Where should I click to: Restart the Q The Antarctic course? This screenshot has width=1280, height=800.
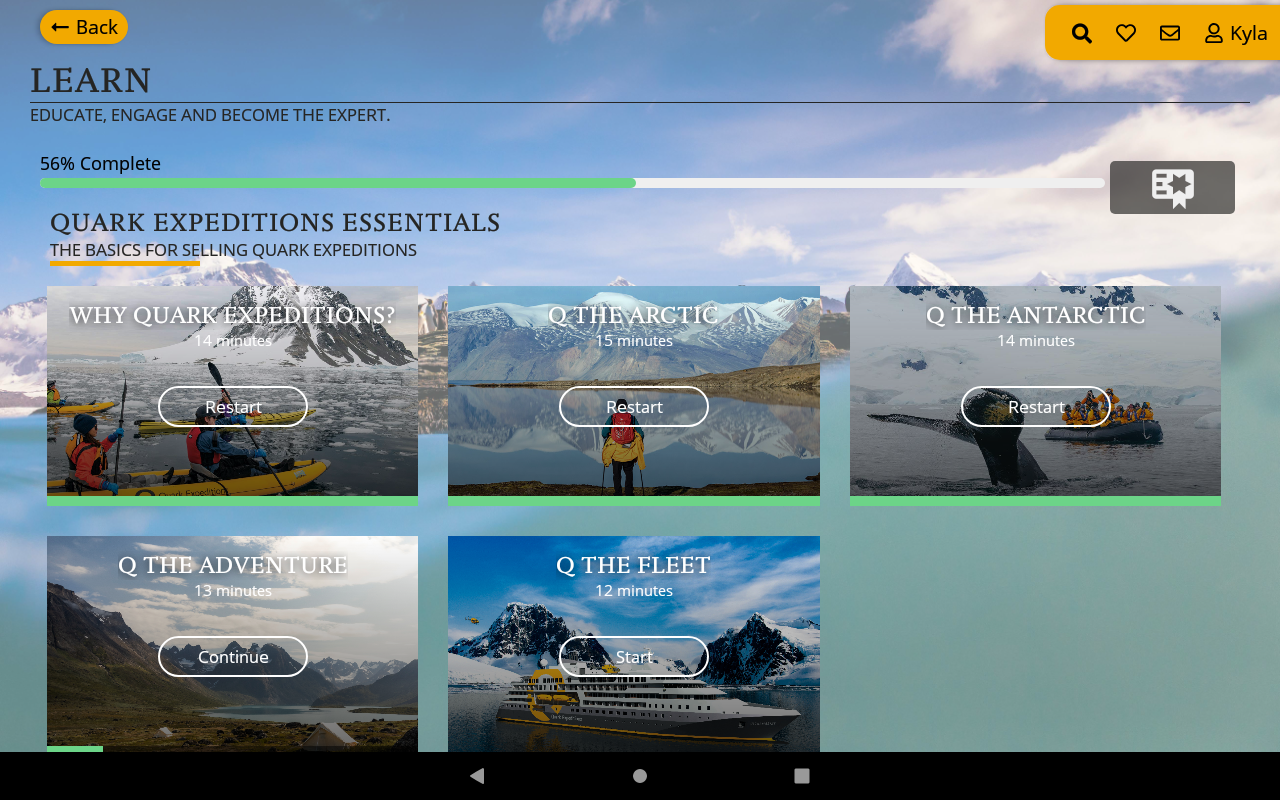point(1036,407)
